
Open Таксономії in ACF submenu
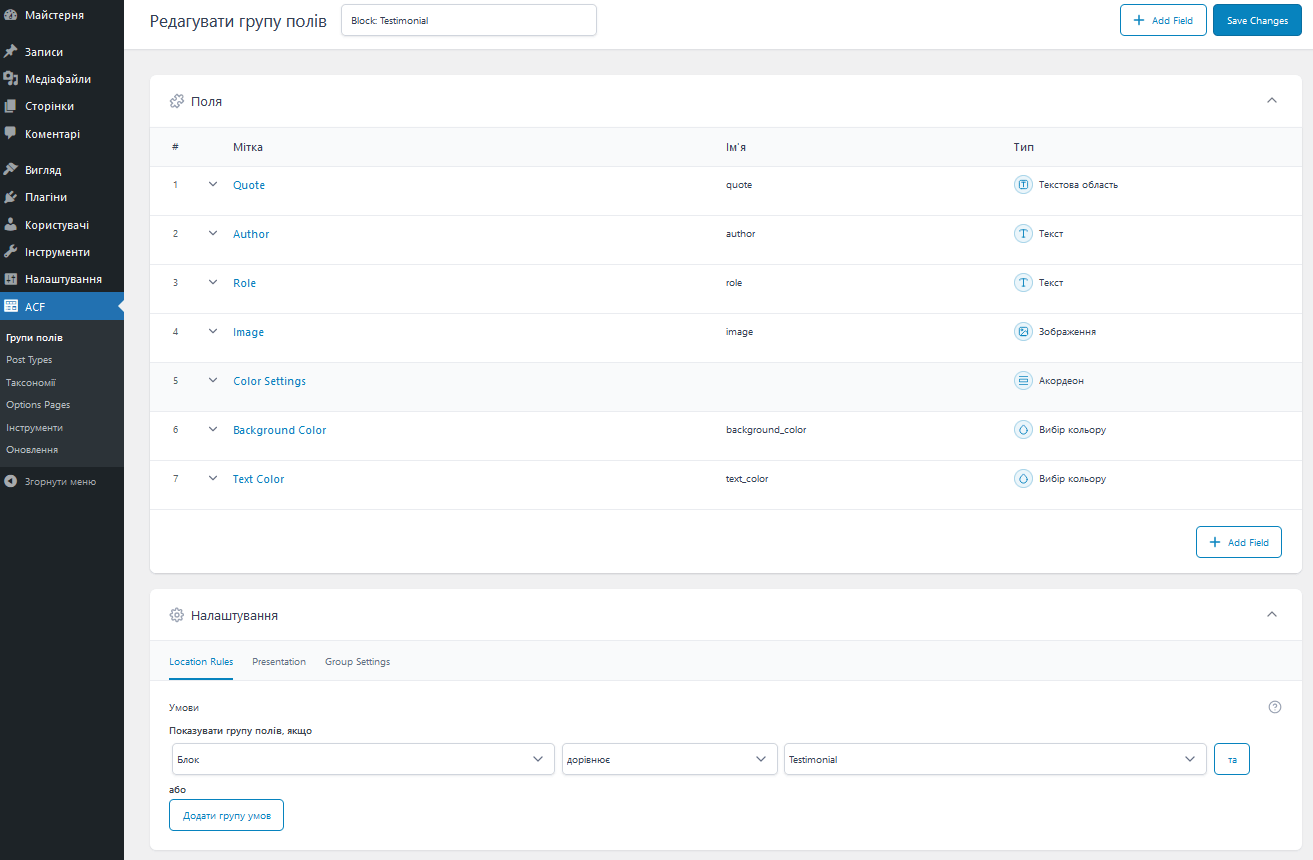click(31, 382)
